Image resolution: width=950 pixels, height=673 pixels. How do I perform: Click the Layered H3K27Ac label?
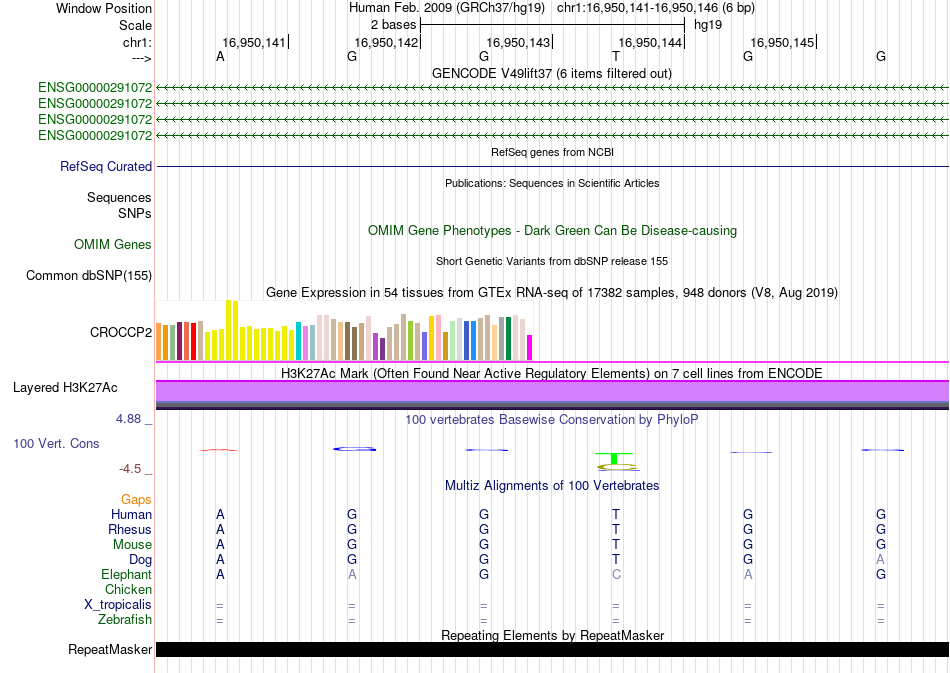[x=65, y=388]
